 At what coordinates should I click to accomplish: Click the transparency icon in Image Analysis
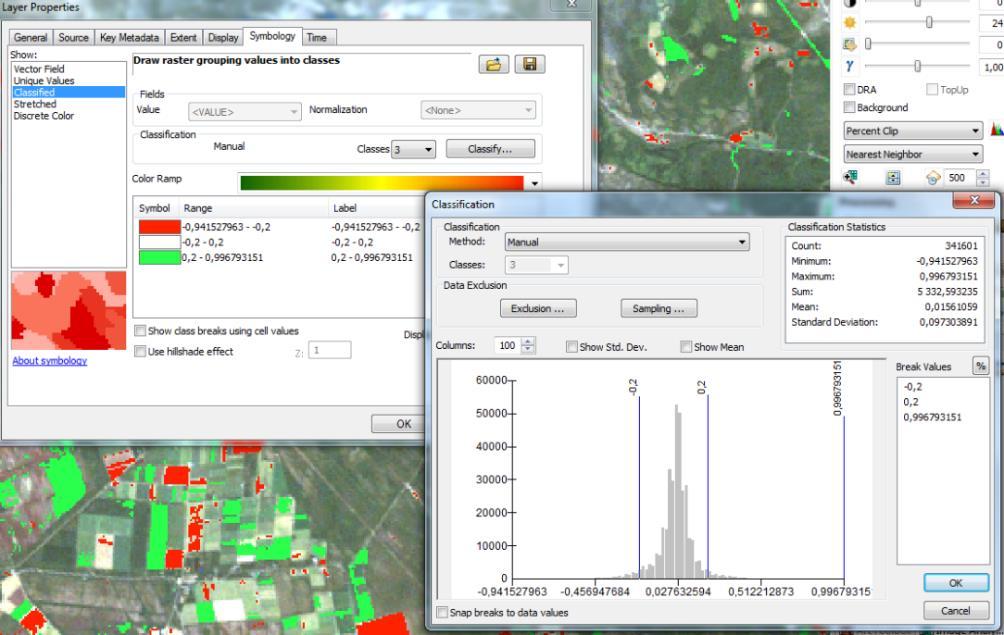pos(850,44)
